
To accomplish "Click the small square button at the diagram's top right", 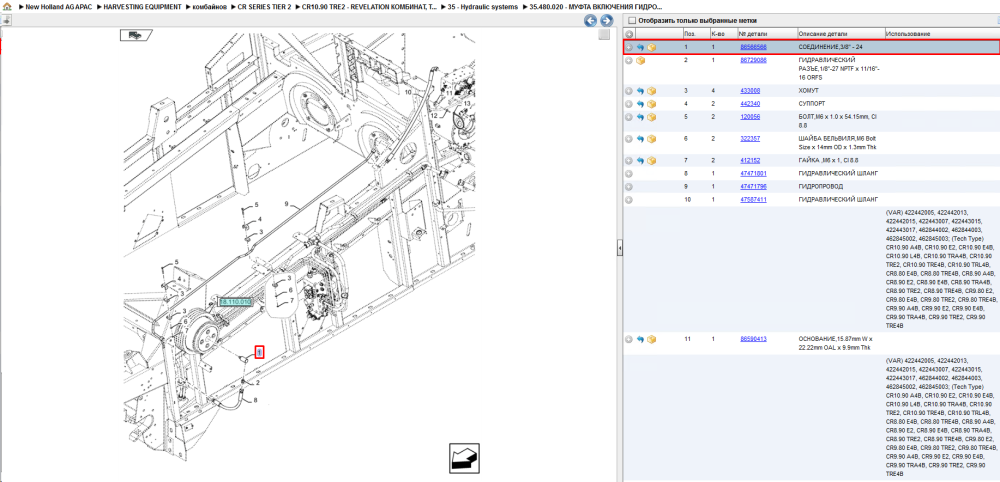I will 604,35.
